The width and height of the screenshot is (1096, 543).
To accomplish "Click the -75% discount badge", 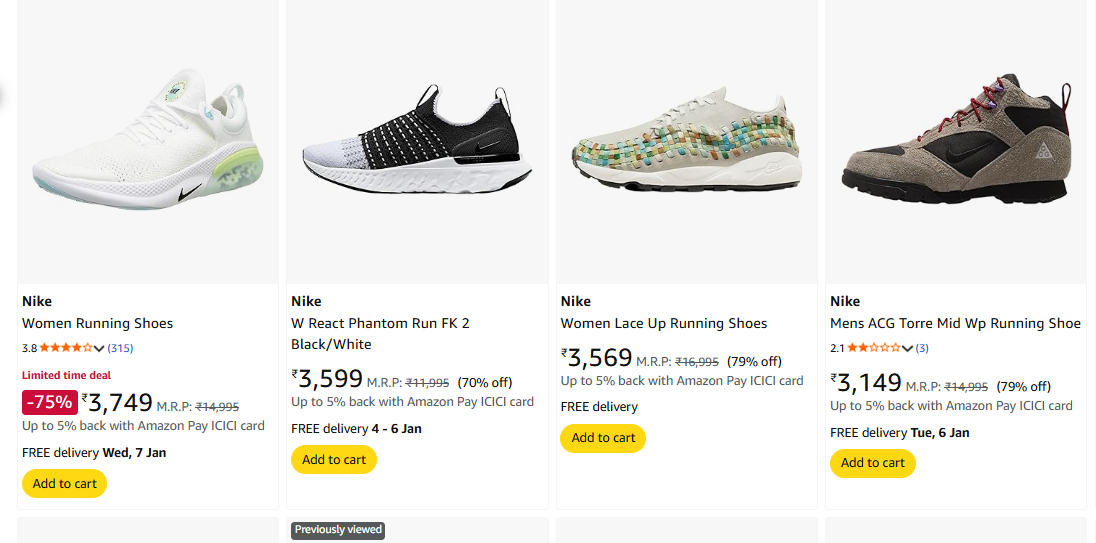I will tap(50, 402).
